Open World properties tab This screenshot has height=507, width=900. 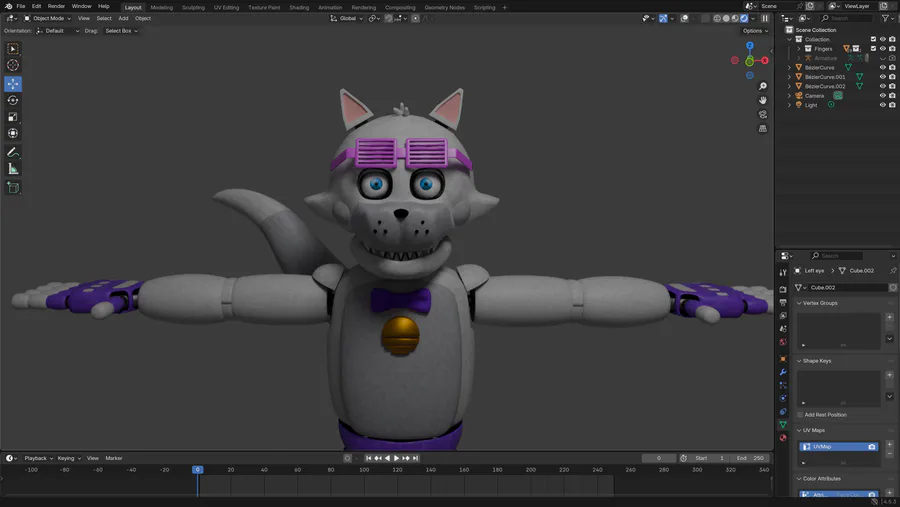pyautogui.click(x=783, y=342)
